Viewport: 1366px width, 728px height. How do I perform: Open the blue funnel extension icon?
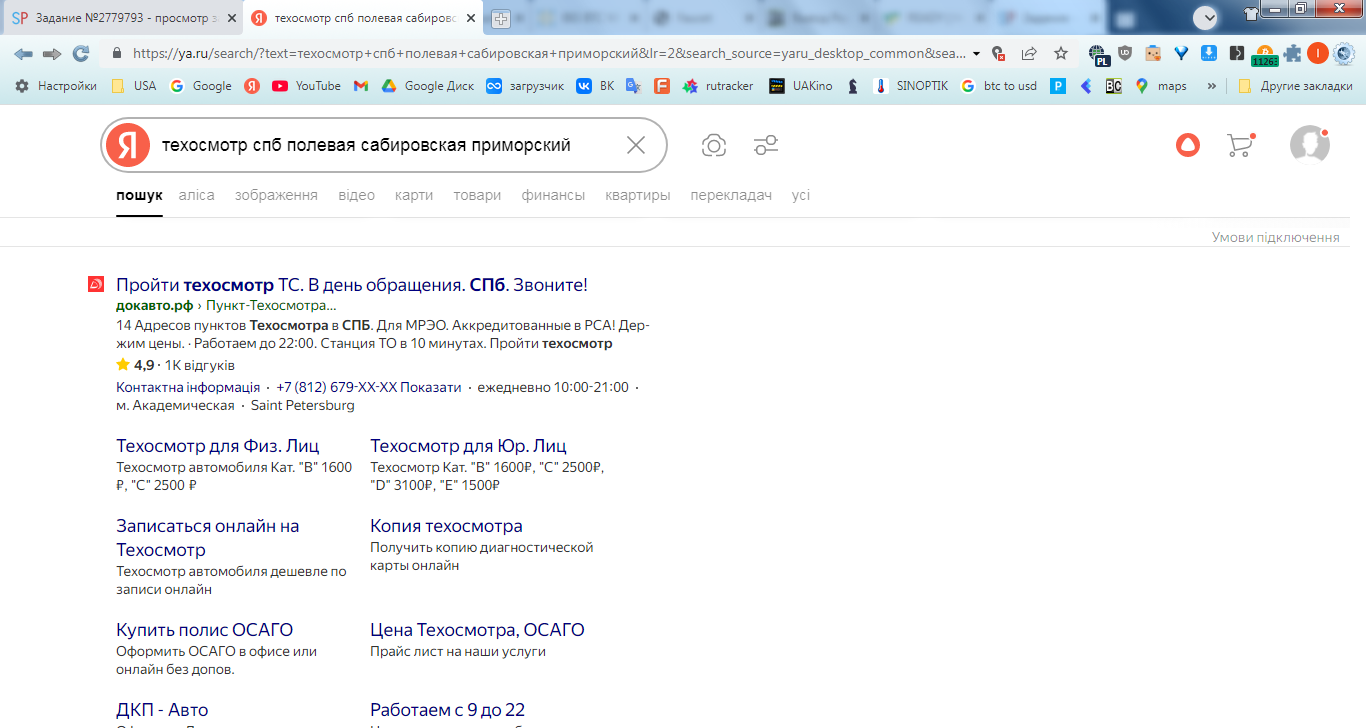[1181, 53]
